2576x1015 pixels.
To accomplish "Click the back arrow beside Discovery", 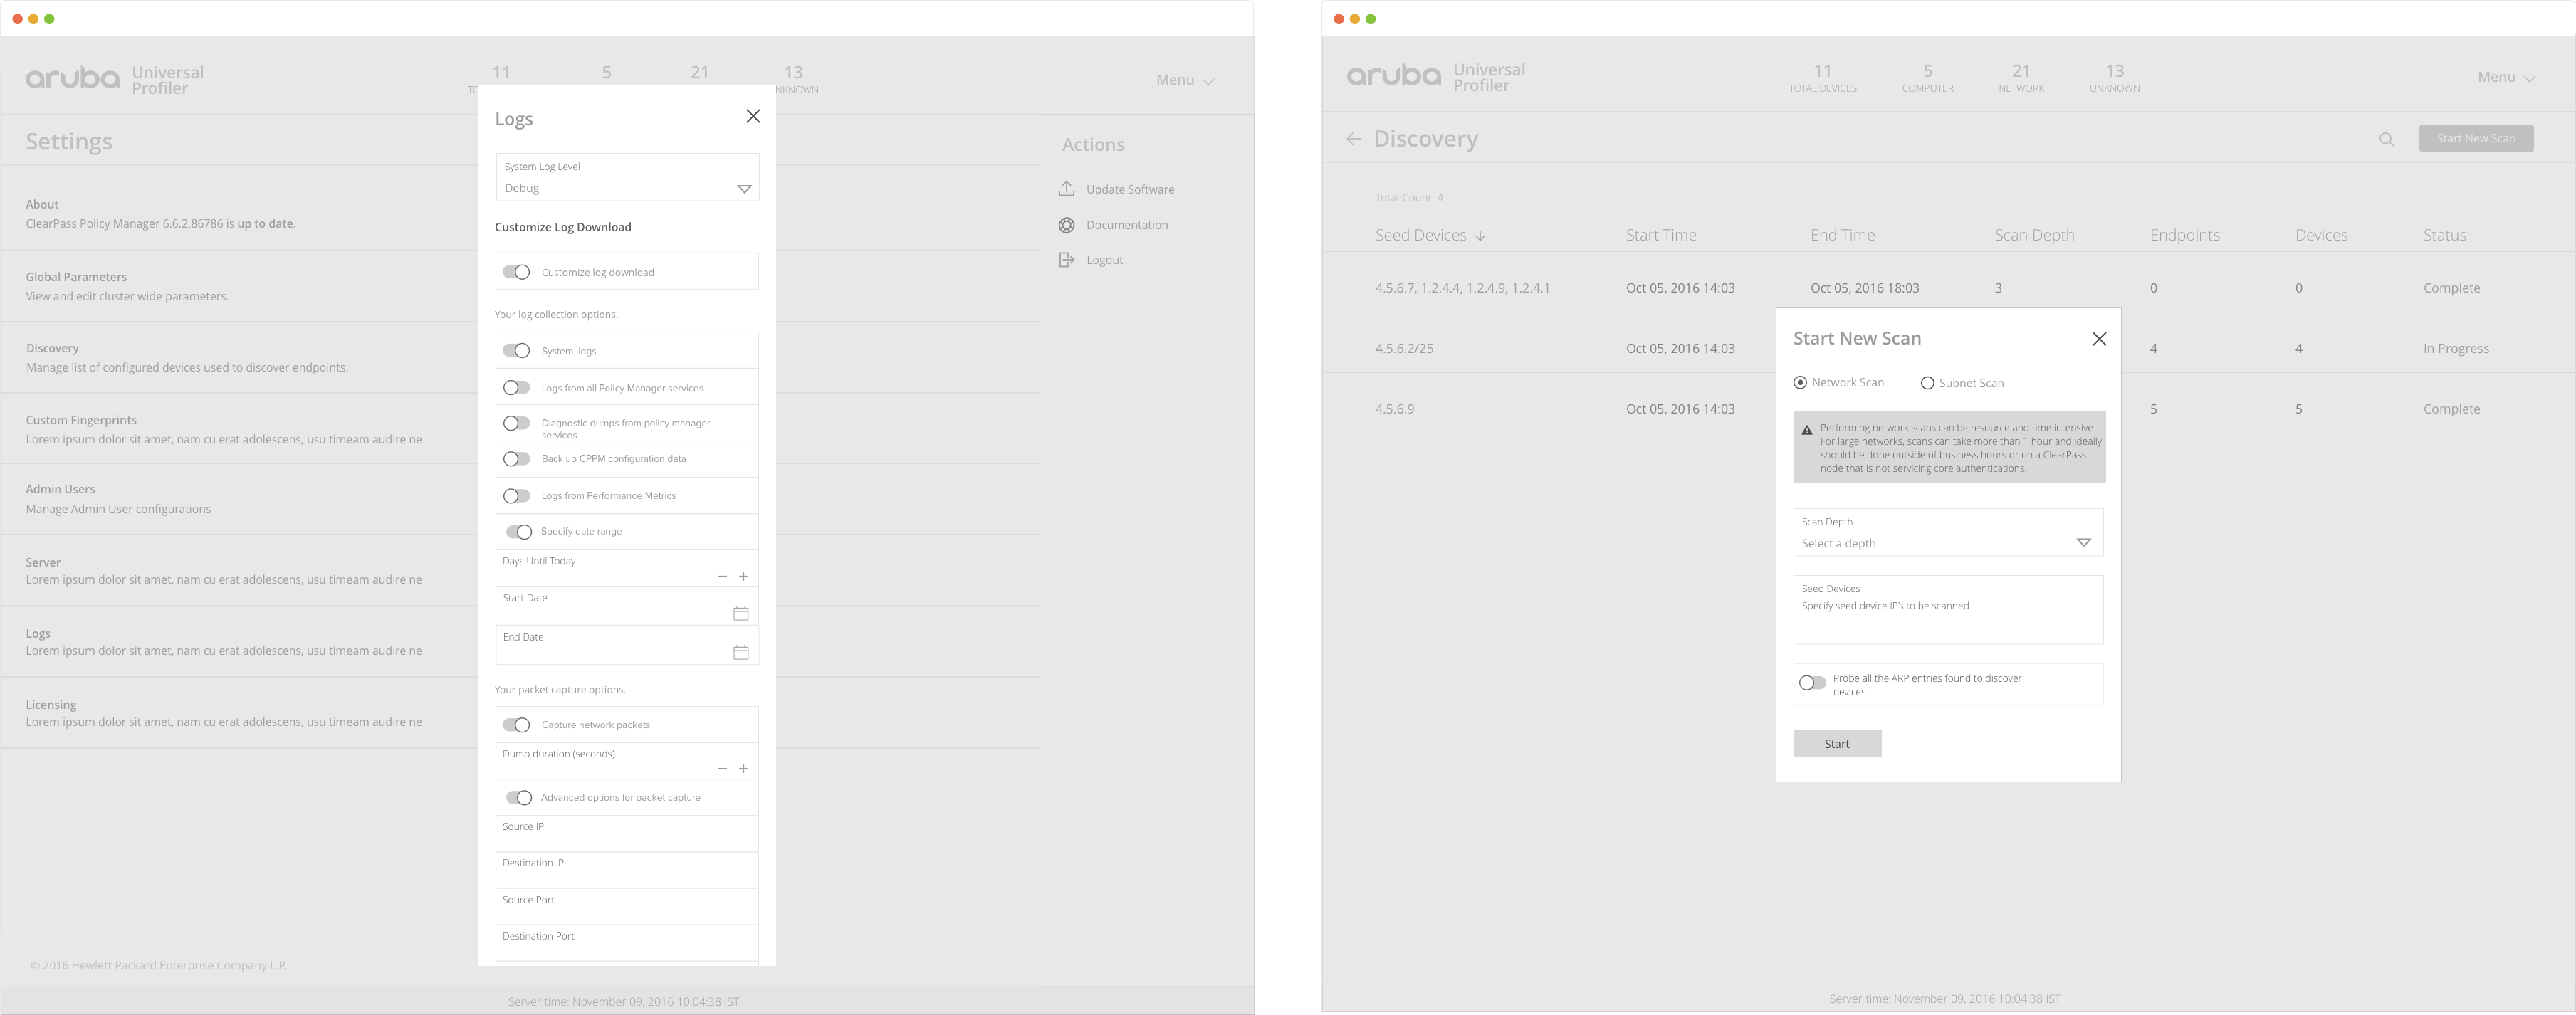I will (x=1353, y=139).
